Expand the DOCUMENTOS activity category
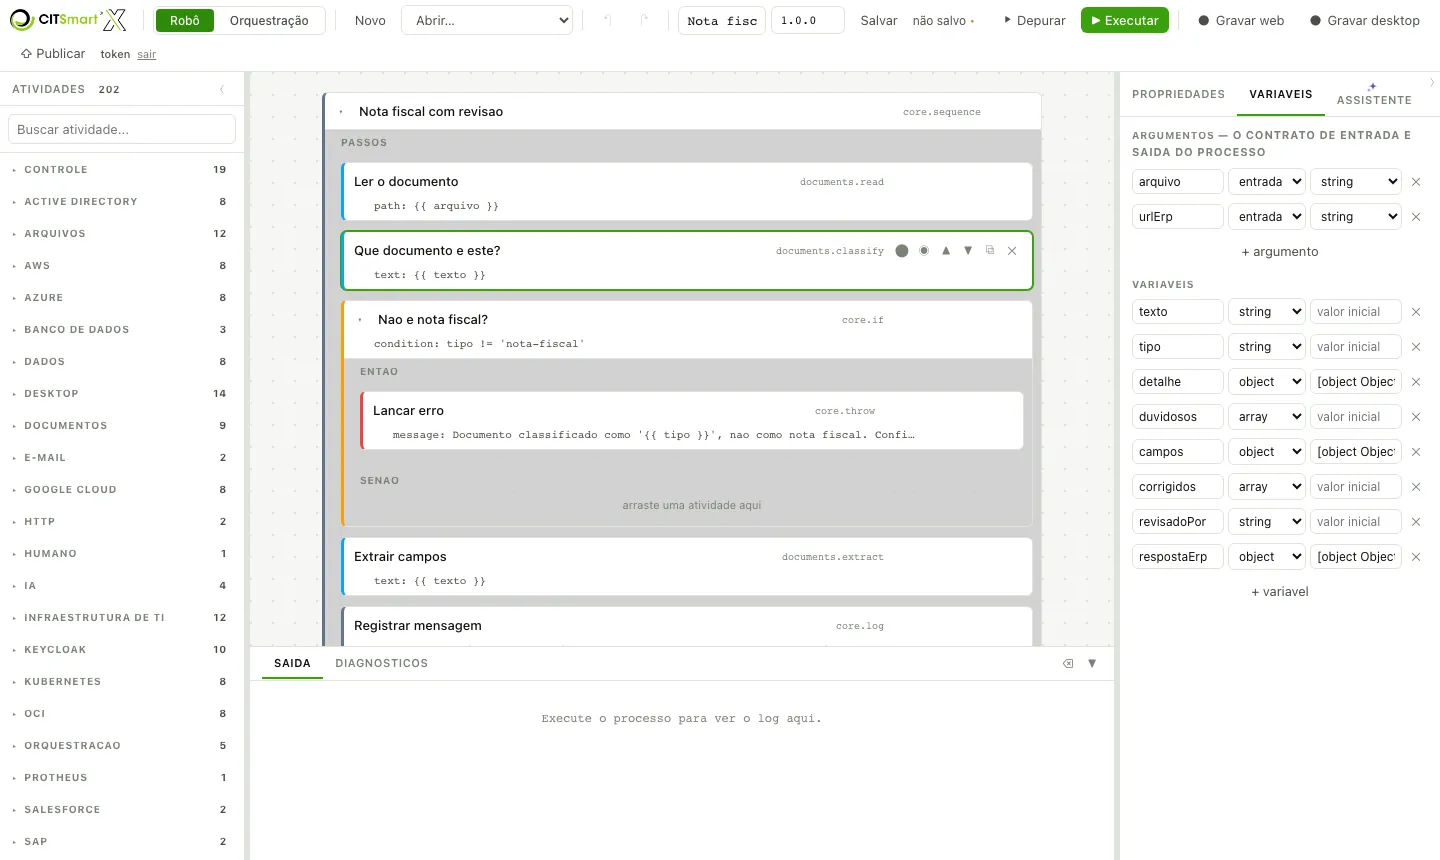The width and height of the screenshot is (1440, 860). coord(120,426)
